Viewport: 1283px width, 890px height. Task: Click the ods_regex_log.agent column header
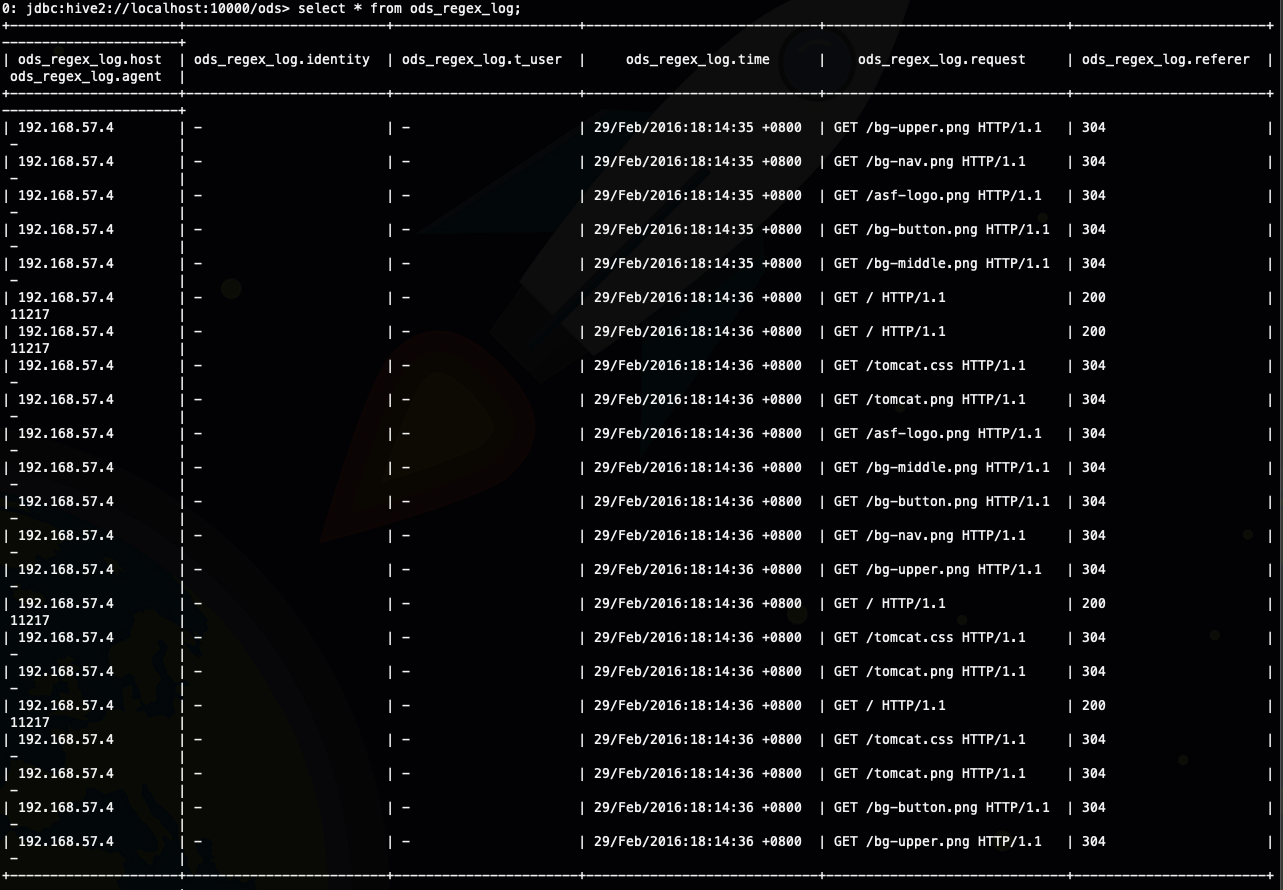(x=85, y=77)
